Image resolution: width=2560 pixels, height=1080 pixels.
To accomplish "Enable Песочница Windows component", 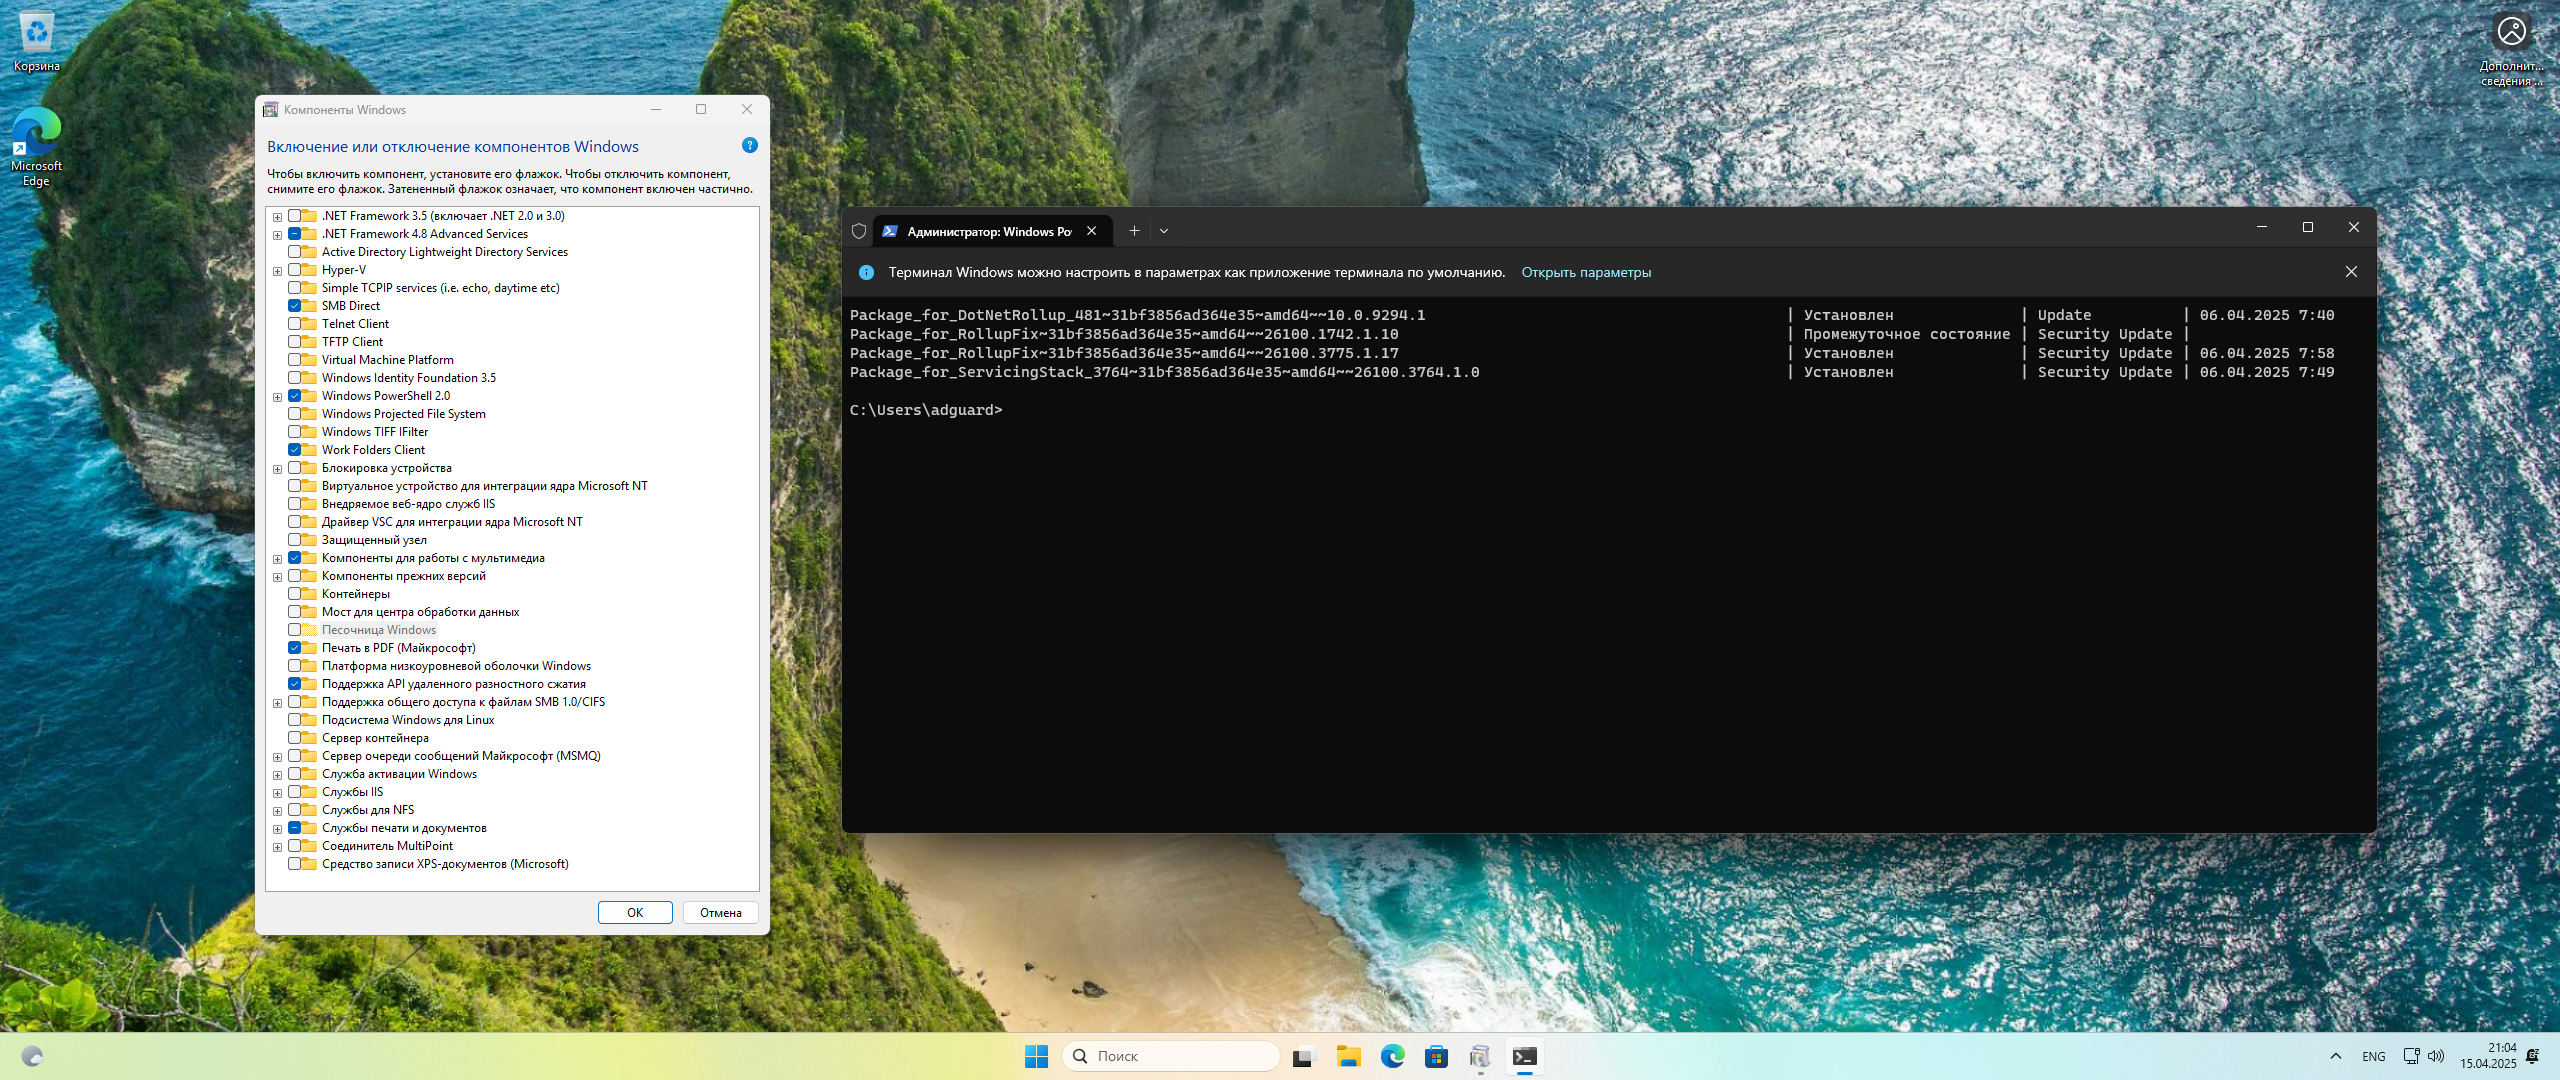I will pyautogui.click(x=296, y=629).
